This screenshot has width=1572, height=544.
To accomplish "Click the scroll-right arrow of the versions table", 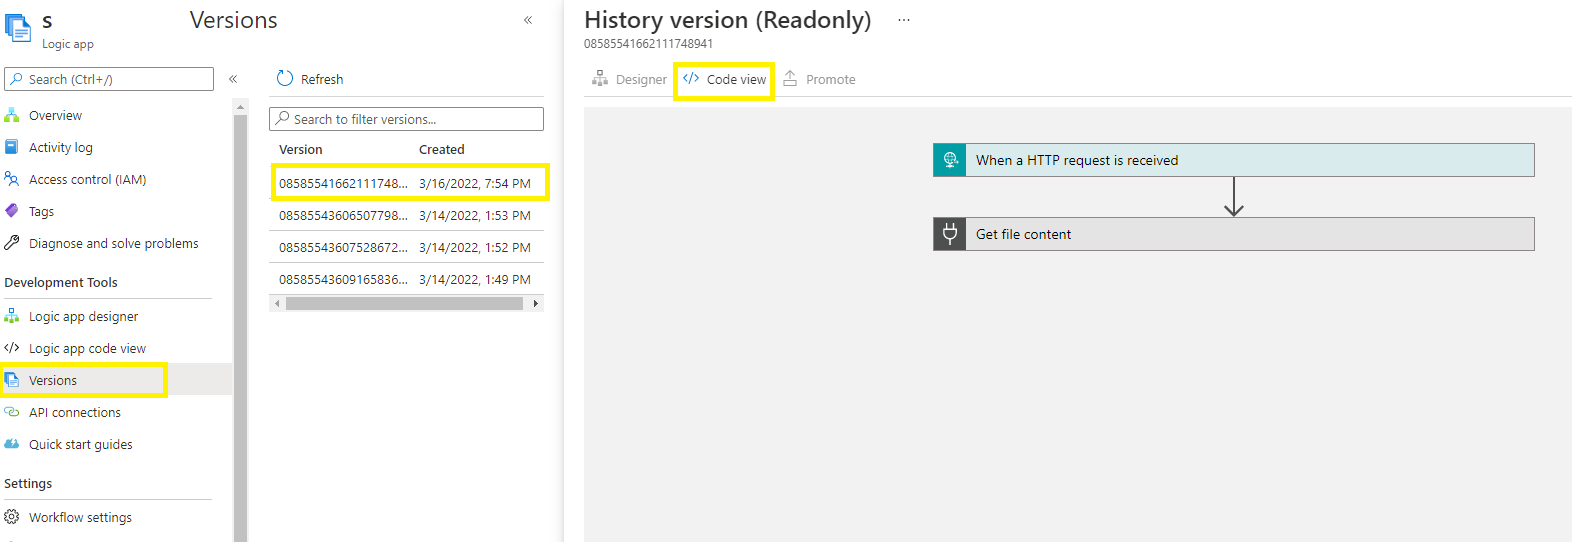I will pos(536,303).
